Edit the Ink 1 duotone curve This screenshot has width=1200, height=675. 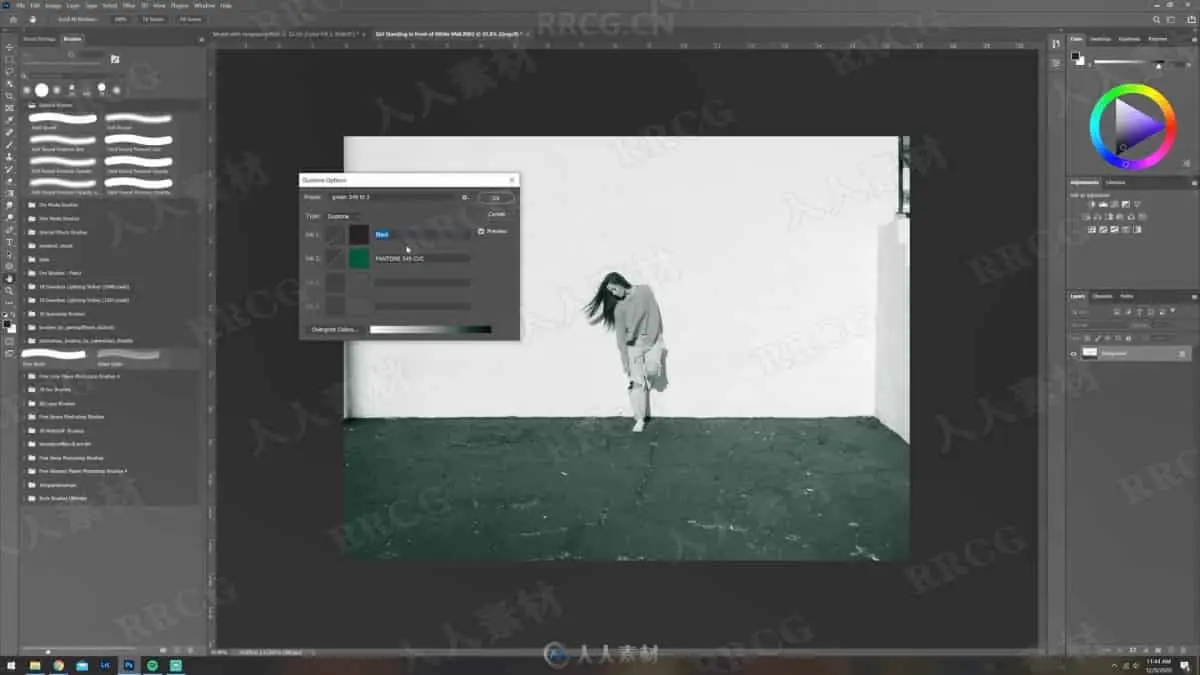(x=335, y=235)
